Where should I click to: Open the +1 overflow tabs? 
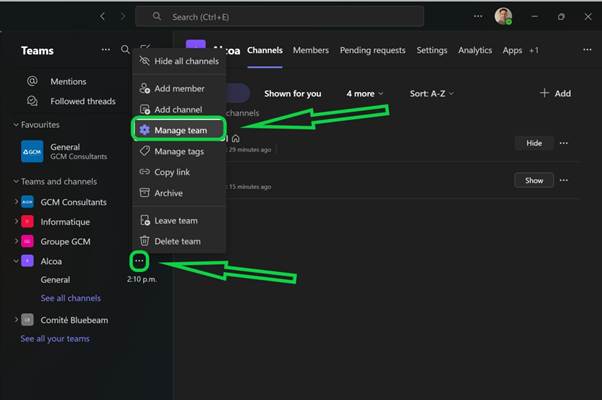pyautogui.click(x=534, y=50)
